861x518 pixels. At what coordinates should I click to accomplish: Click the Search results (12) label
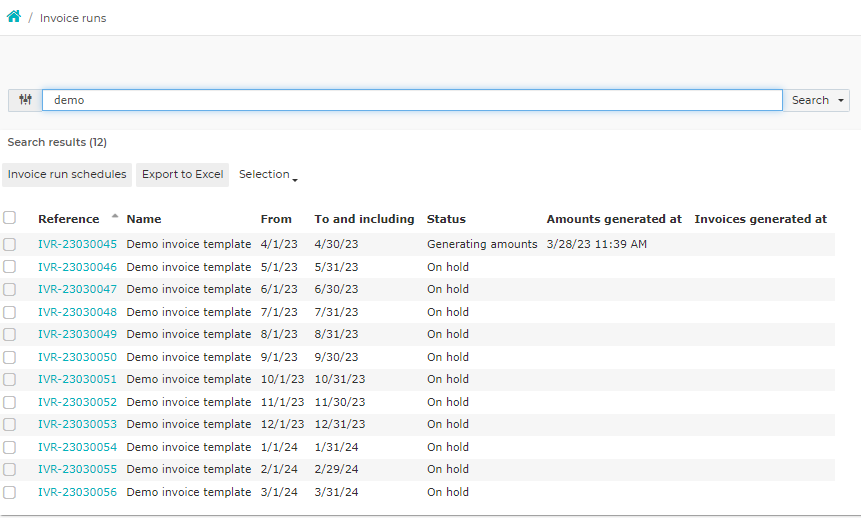tap(57, 142)
